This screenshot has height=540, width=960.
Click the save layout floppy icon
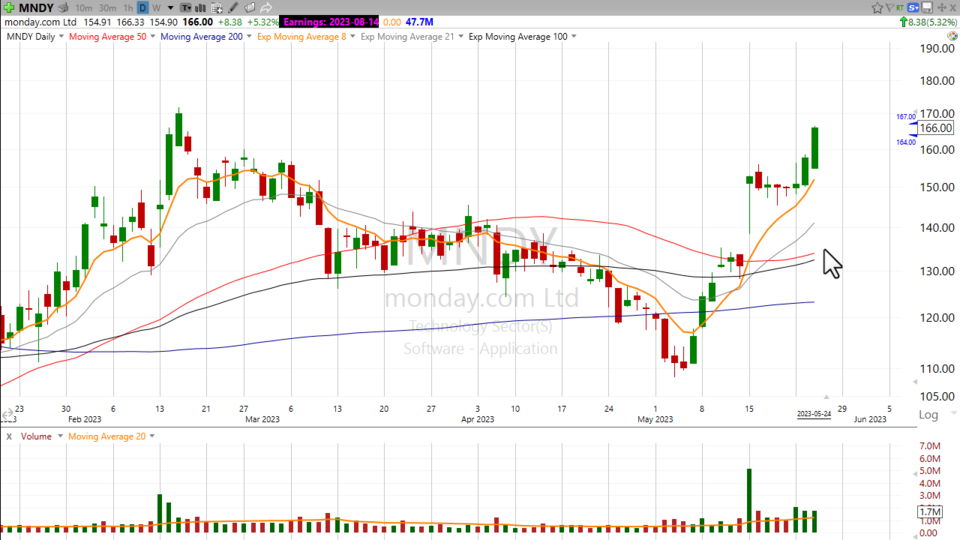928,7
